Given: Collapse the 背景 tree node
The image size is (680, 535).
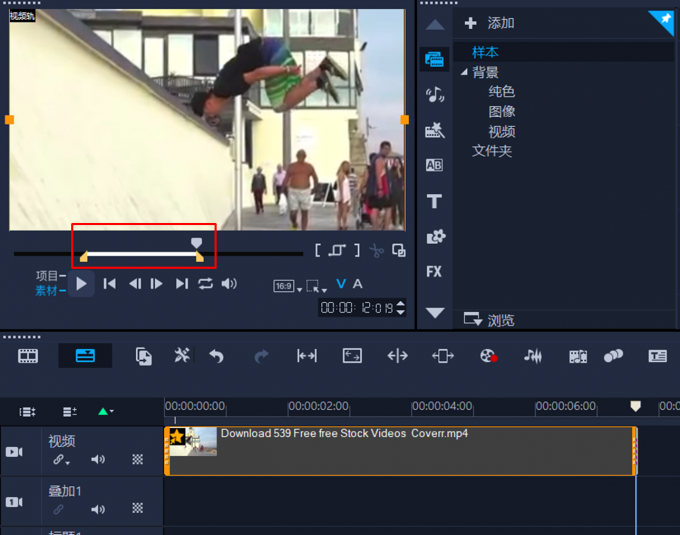Looking at the screenshot, I should point(464,72).
